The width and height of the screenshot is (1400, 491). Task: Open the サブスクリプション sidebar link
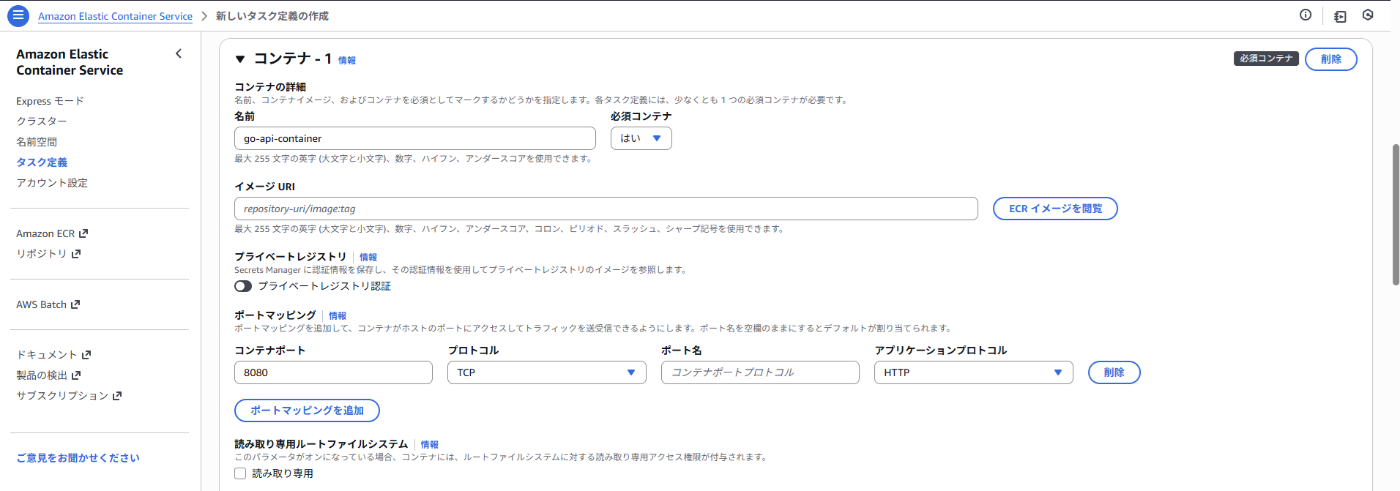(62, 396)
